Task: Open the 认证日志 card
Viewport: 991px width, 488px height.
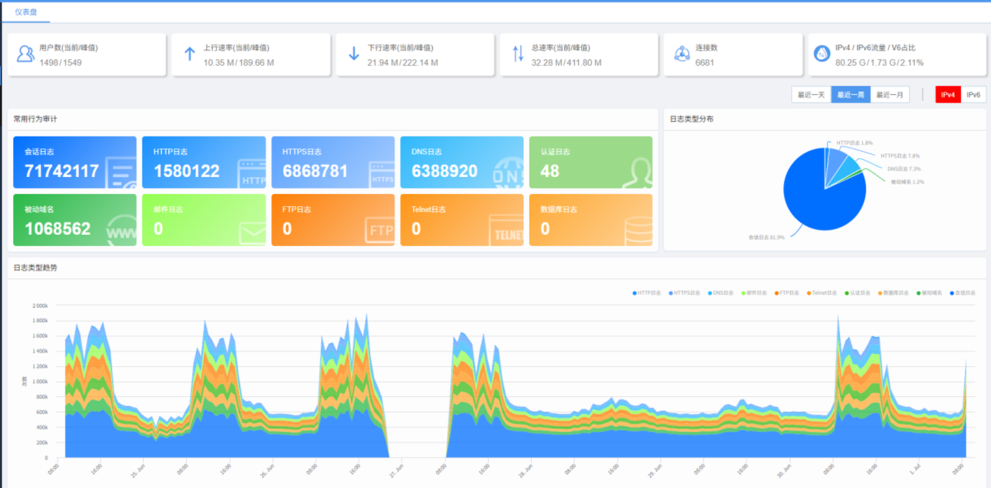Action: point(591,162)
